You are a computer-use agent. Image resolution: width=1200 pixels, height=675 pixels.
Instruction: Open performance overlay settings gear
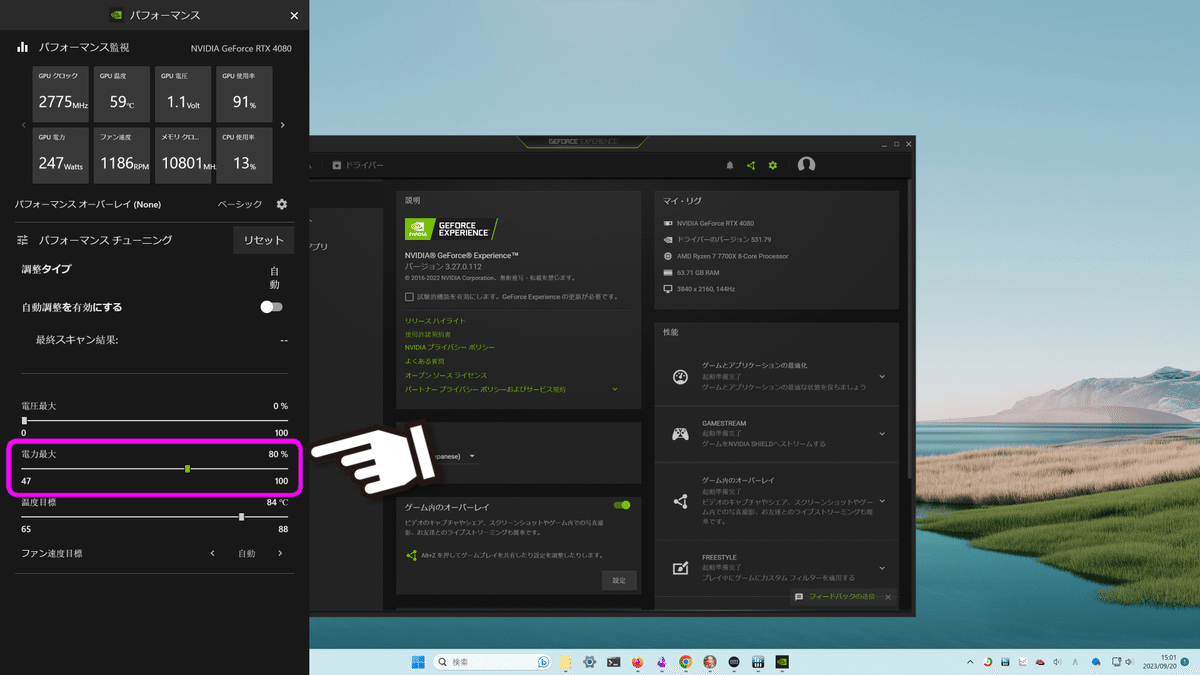tap(282, 204)
